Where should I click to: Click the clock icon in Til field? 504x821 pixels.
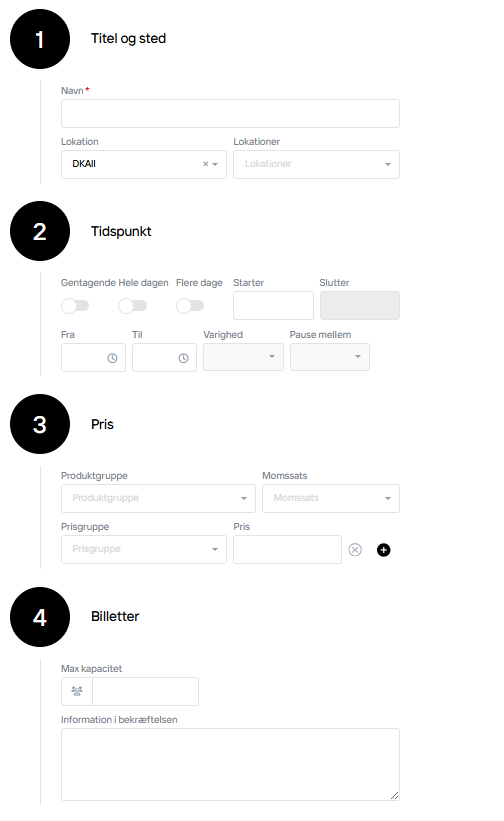[183, 358]
